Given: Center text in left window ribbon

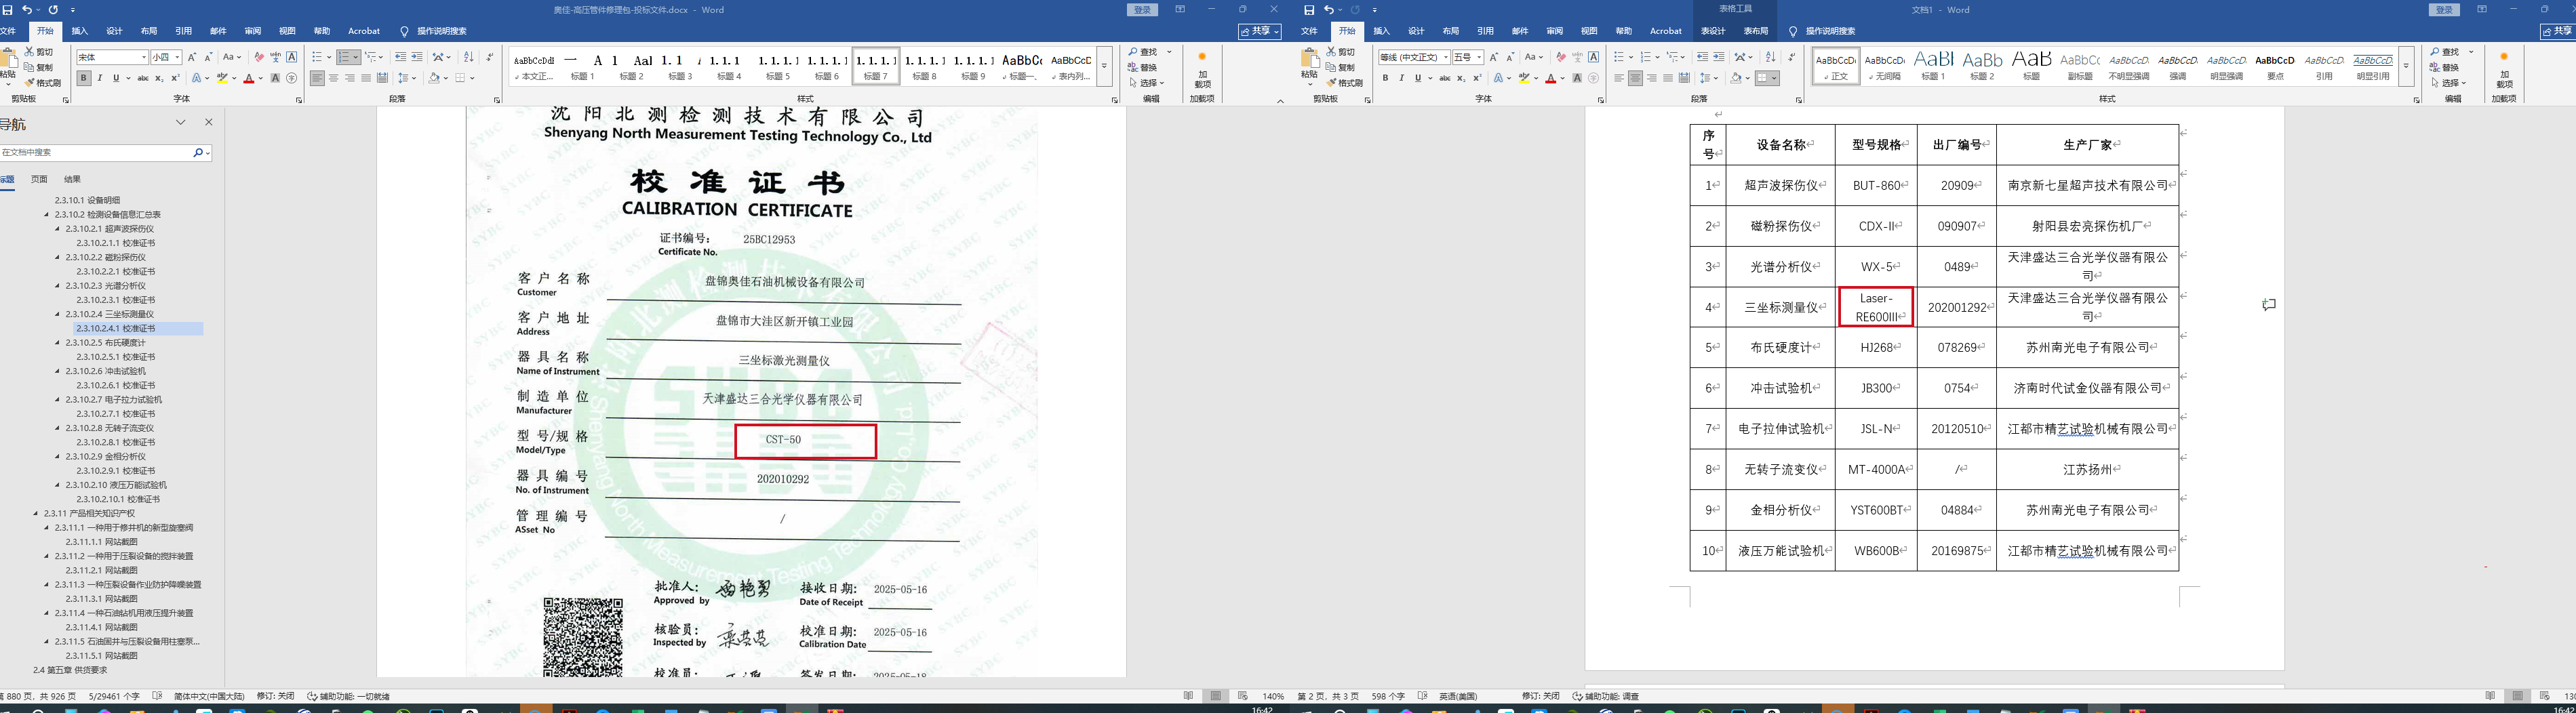Looking at the screenshot, I should (333, 78).
